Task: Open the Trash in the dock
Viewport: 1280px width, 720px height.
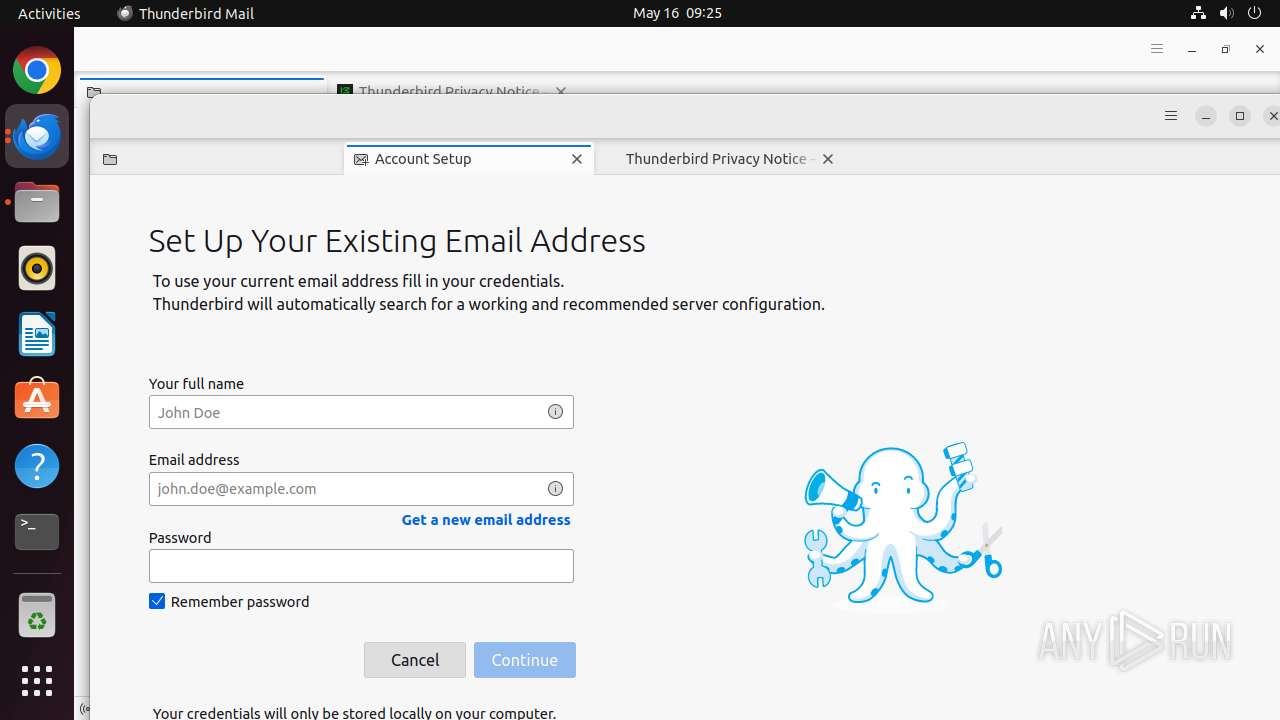Action: pyautogui.click(x=37, y=615)
